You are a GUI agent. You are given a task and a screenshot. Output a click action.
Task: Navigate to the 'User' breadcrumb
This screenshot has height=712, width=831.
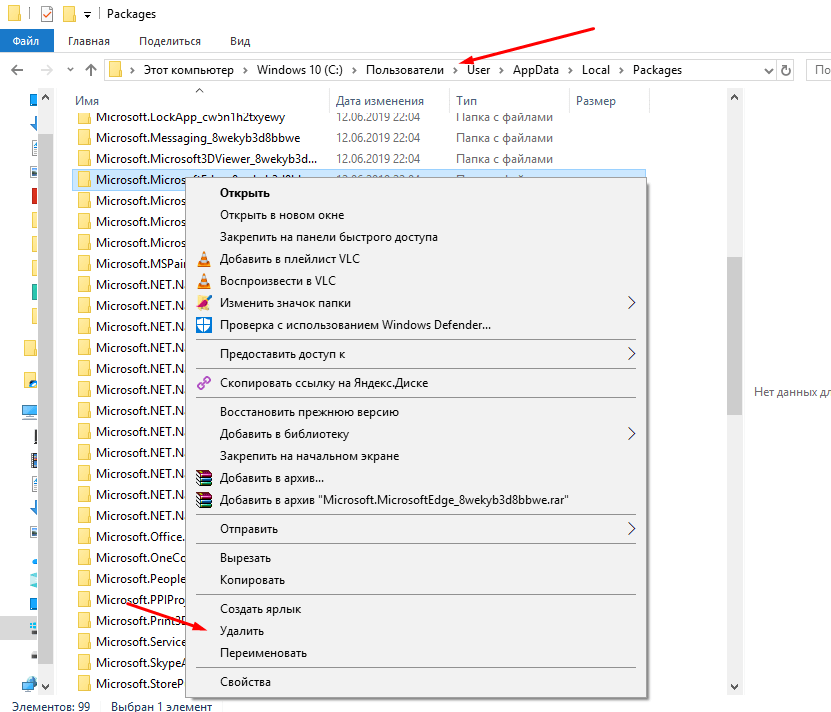coord(479,70)
